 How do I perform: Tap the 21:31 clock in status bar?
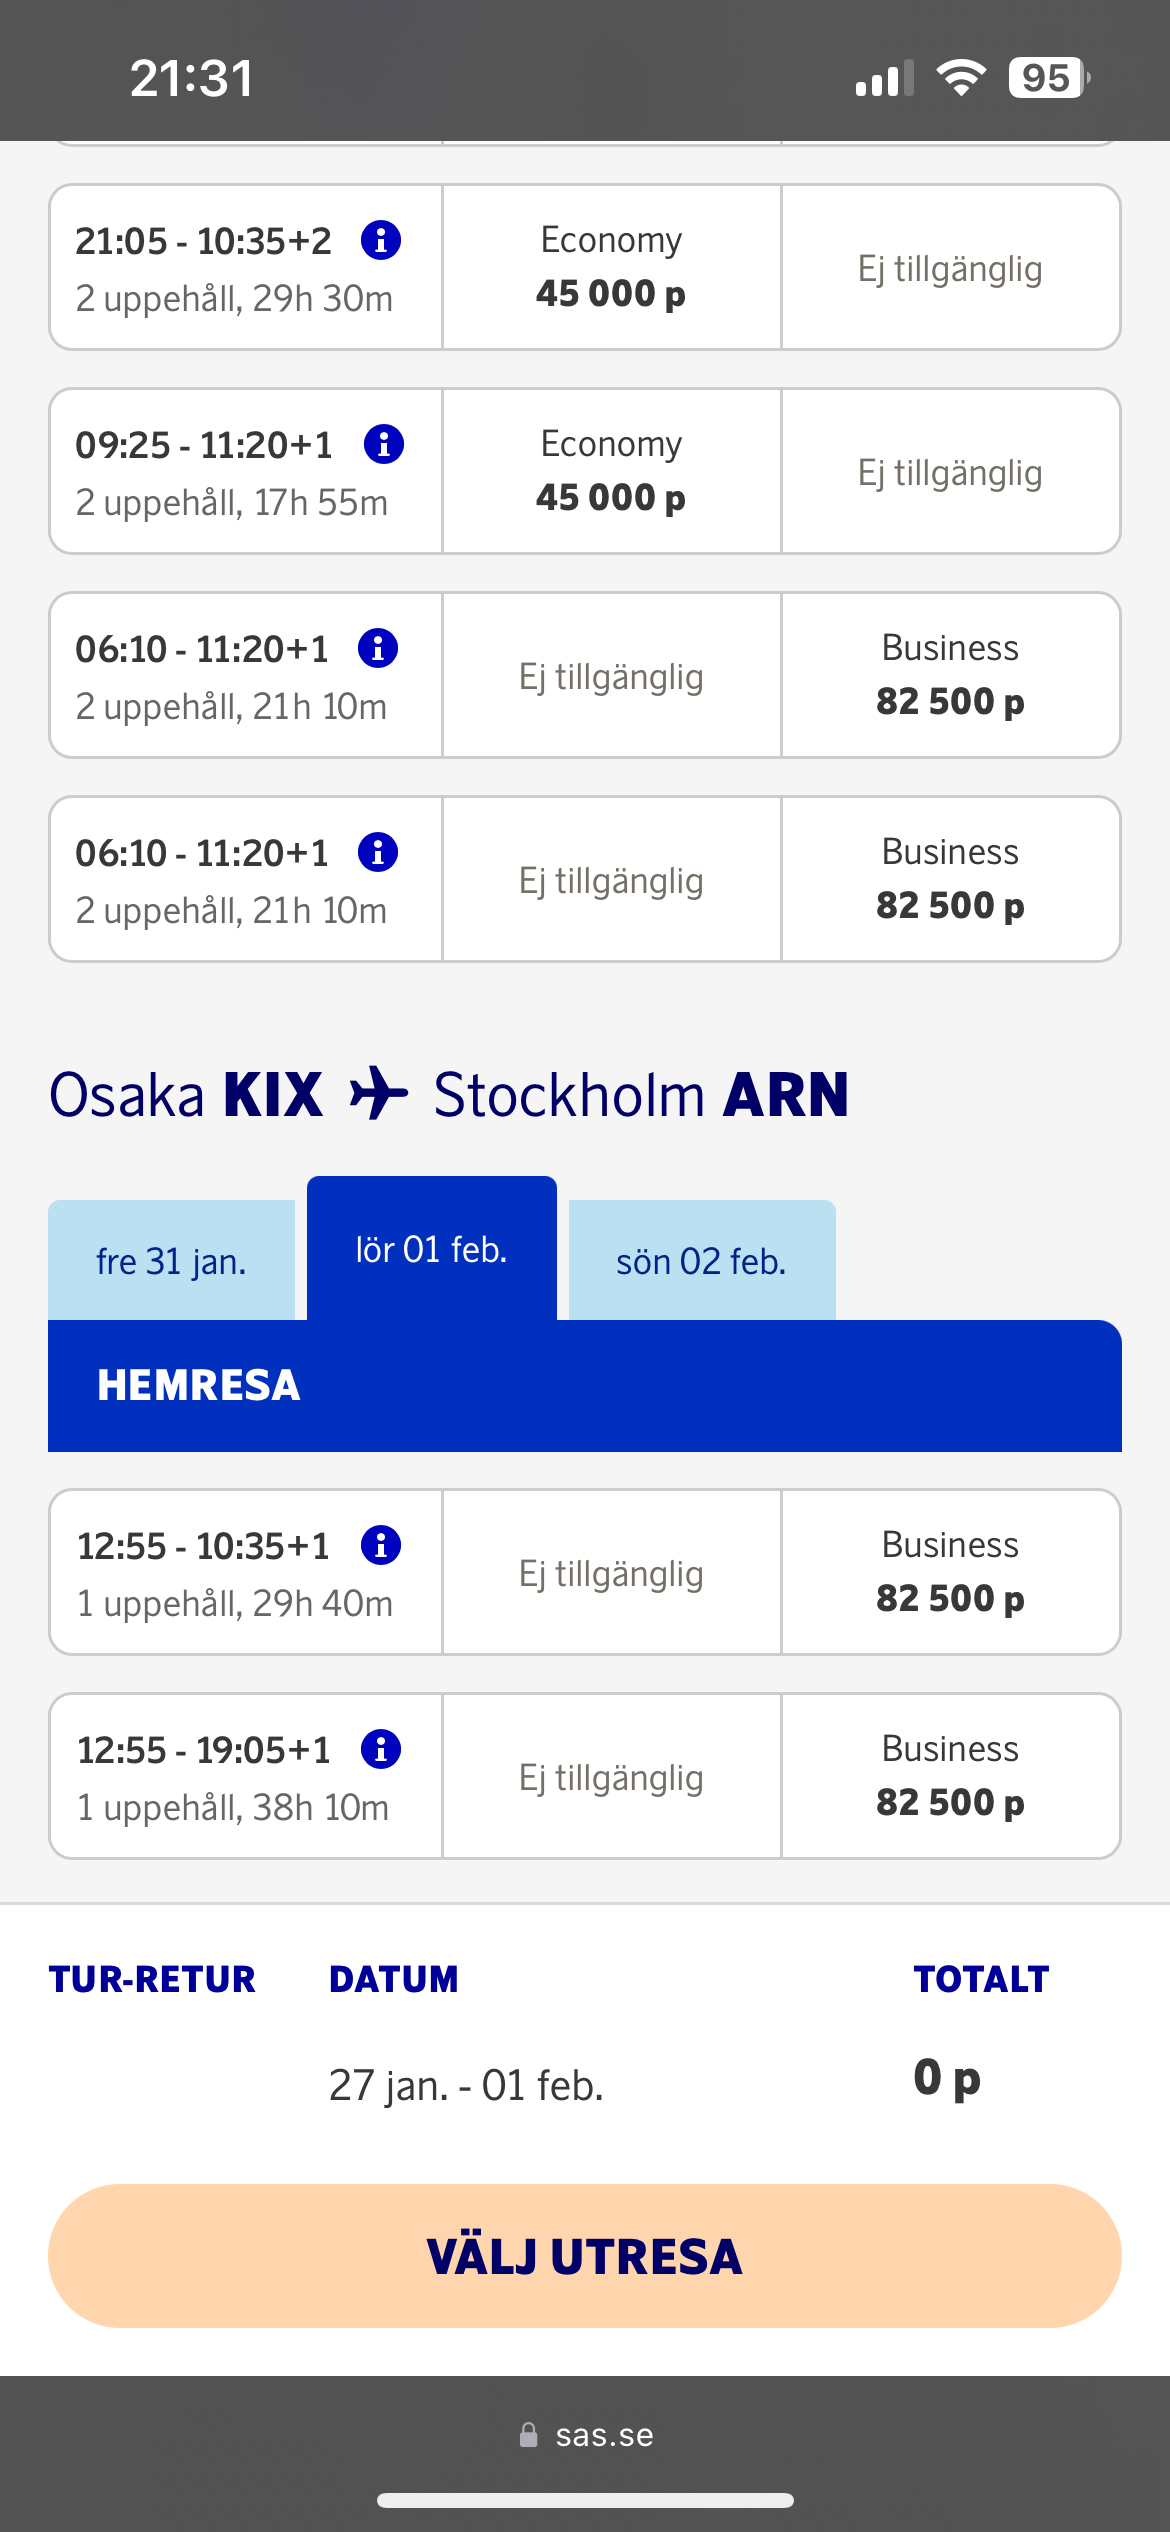pyautogui.click(x=191, y=78)
